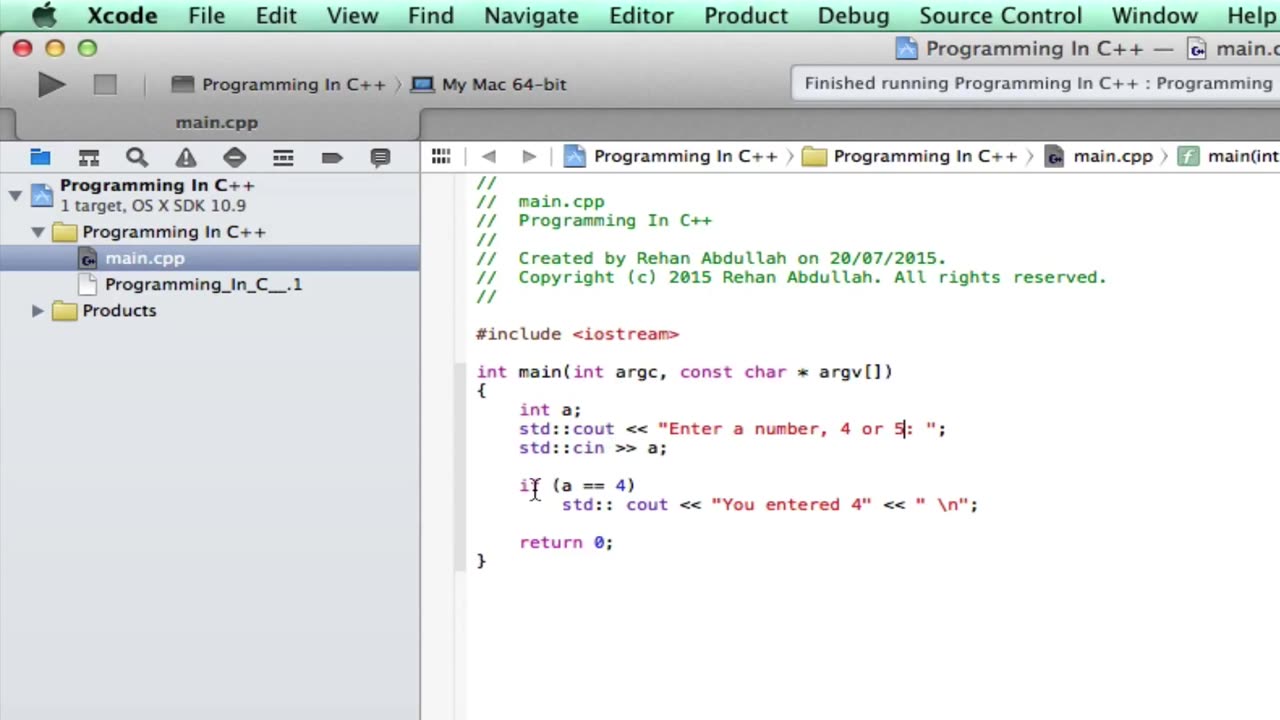
Task: Go back with the jump bar arrow
Action: (488, 156)
